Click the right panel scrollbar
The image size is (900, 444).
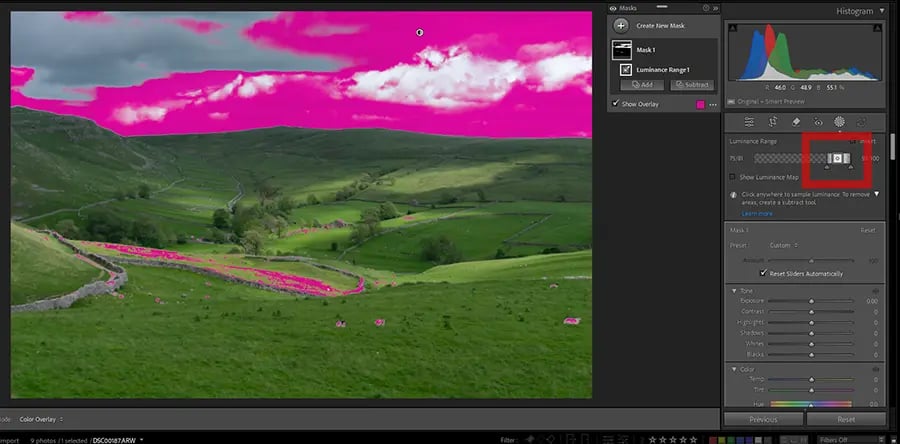tap(893, 147)
